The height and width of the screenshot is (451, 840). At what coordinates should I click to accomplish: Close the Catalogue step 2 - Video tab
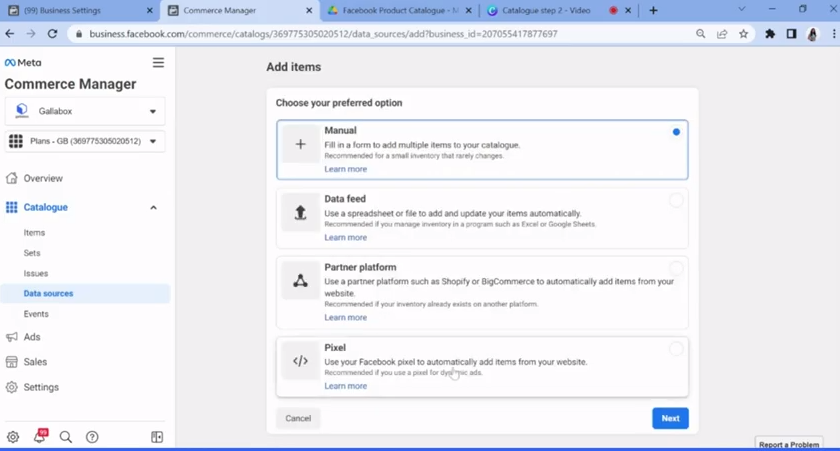(x=628, y=10)
